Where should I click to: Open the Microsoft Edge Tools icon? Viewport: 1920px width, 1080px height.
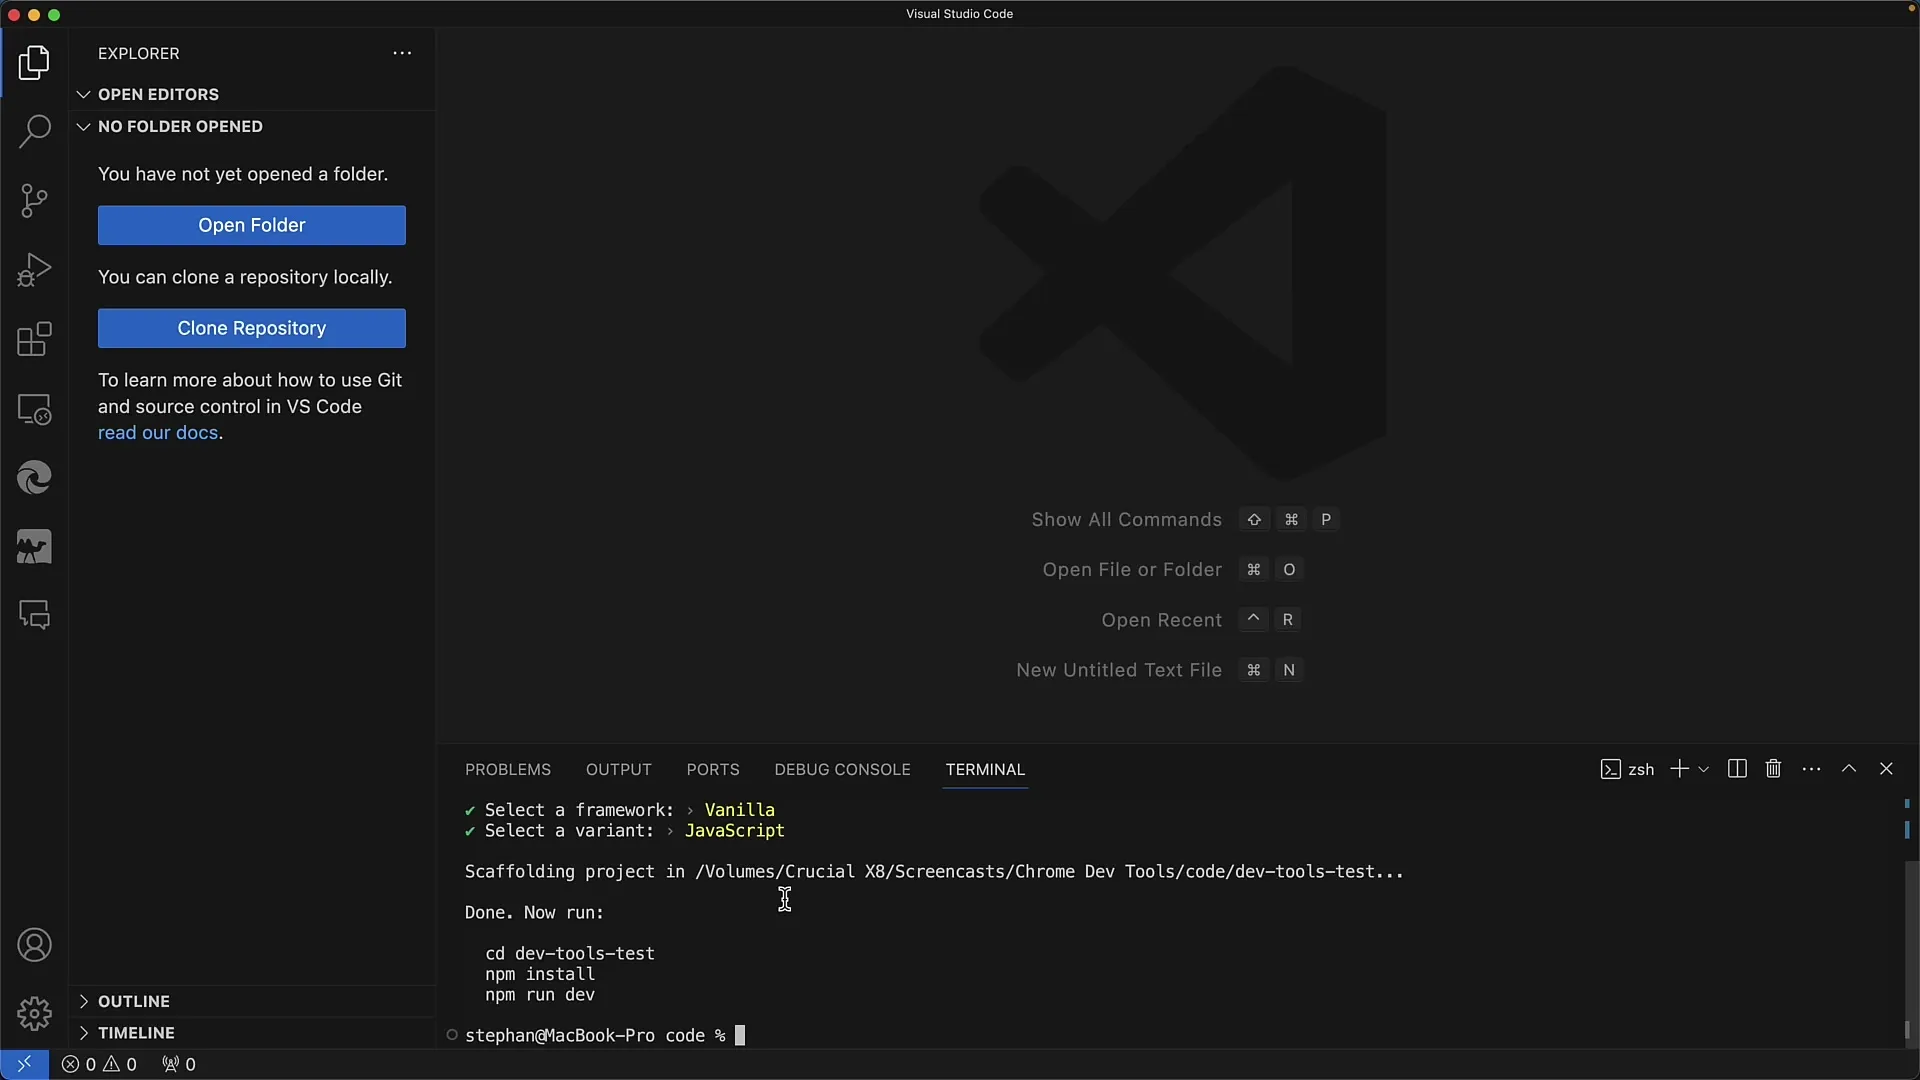click(34, 478)
